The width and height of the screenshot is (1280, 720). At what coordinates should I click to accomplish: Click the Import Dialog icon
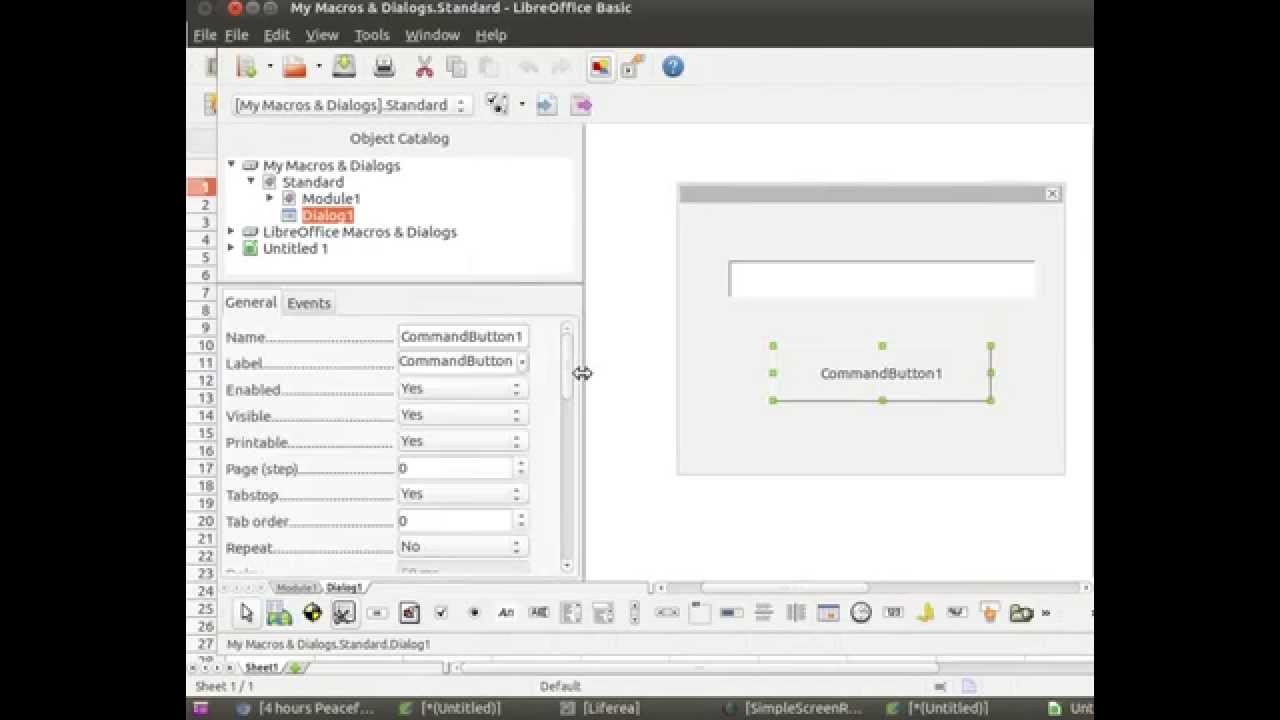click(x=546, y=105)
